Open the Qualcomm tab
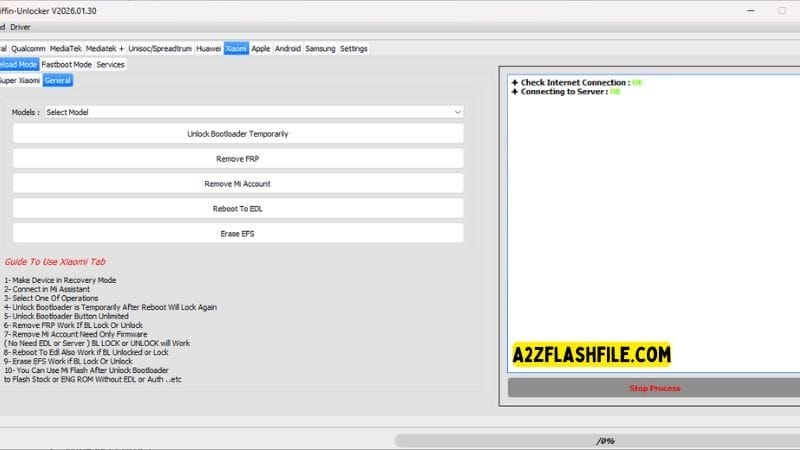 click(x=28, y=48)
